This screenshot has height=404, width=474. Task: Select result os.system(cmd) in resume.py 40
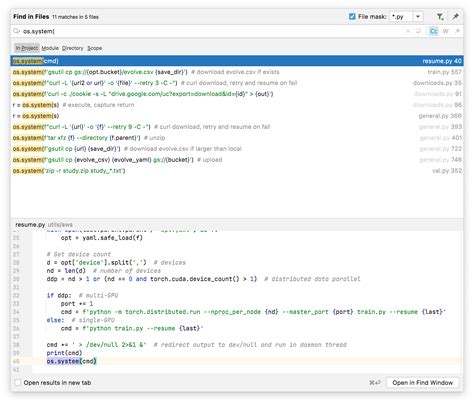[237, 61]
